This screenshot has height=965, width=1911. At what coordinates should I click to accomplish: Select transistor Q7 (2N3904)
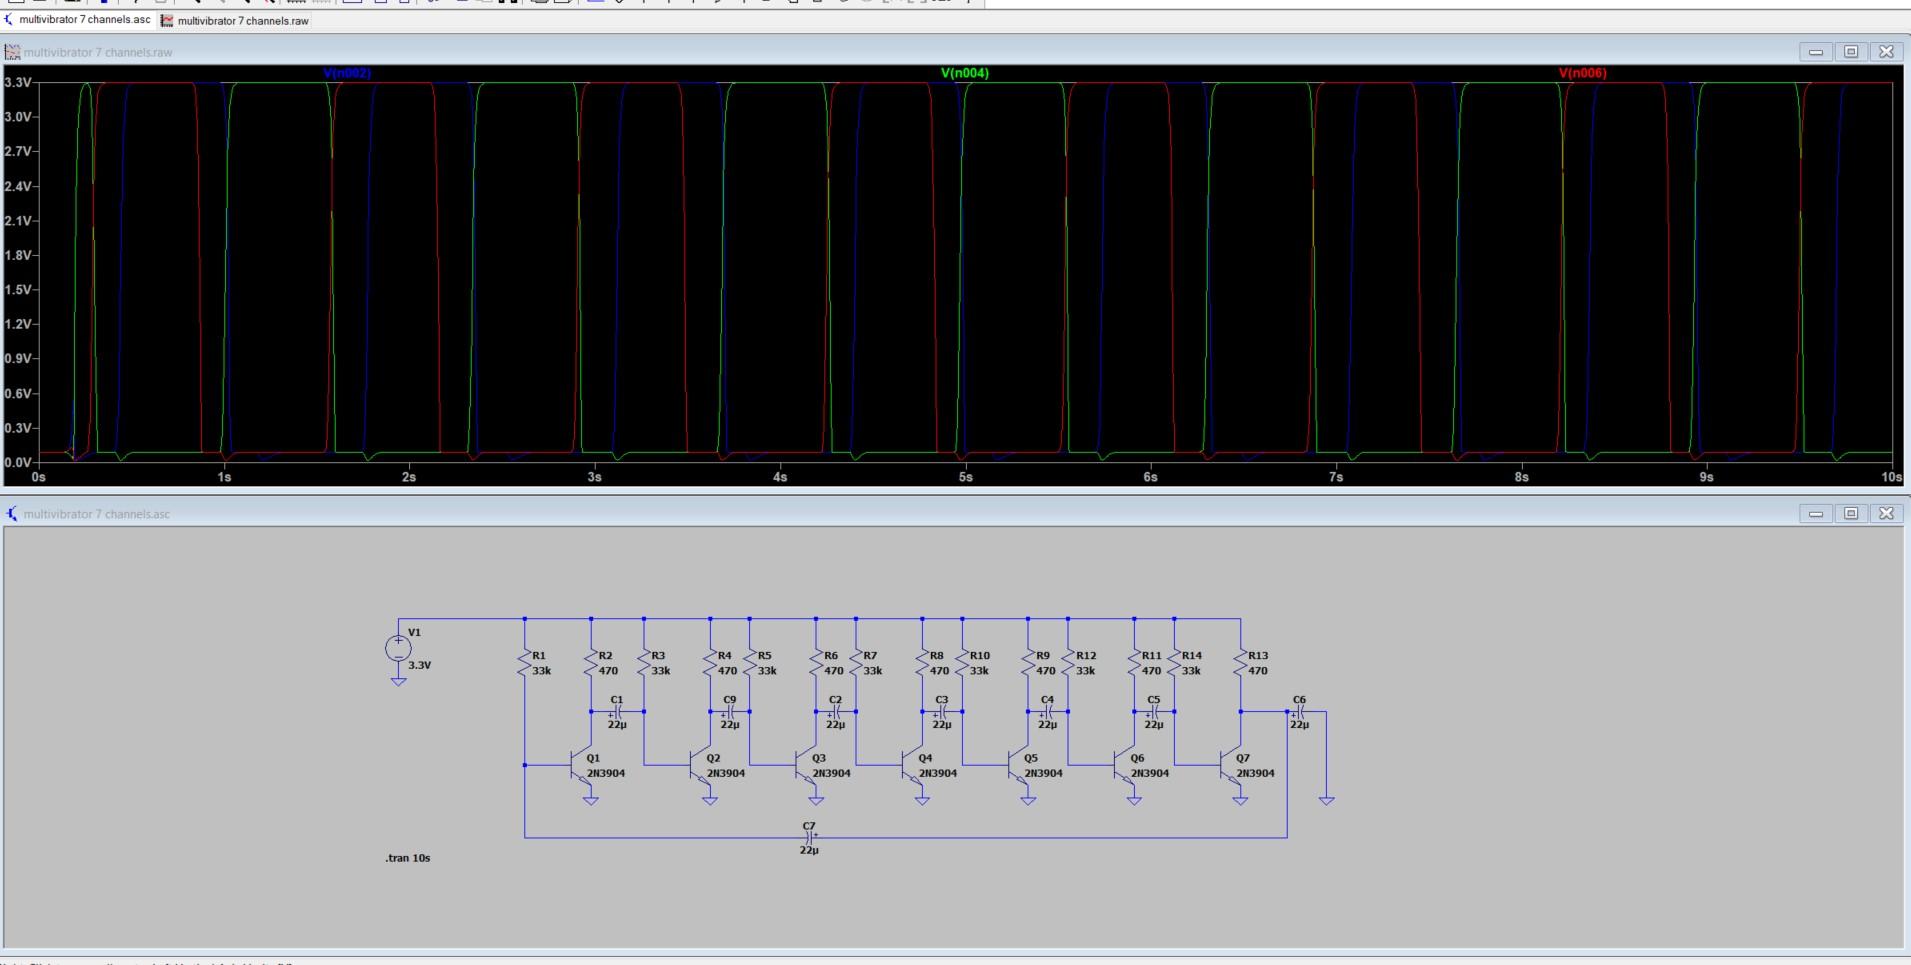point(1231,766)
